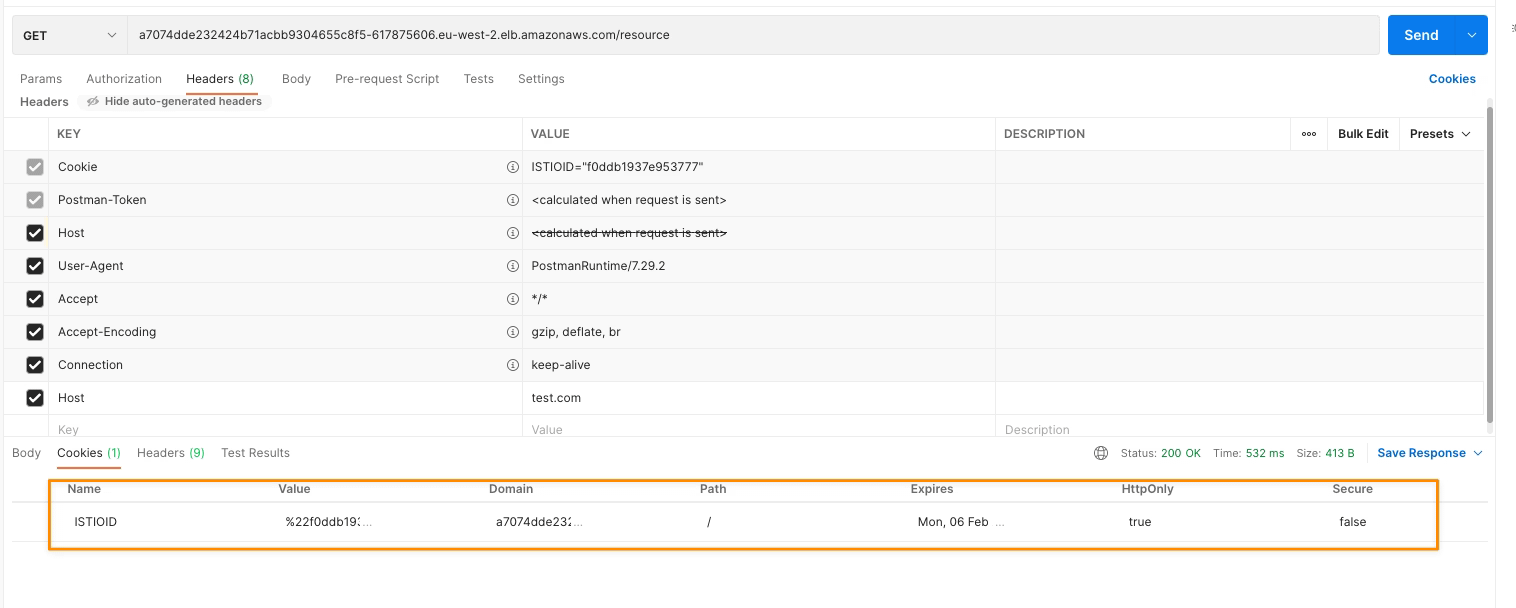The height and width of the screenshot is (608, 1516).
Task: Click the info icon beside User-Agent header
Action: [x=511, y=266]
